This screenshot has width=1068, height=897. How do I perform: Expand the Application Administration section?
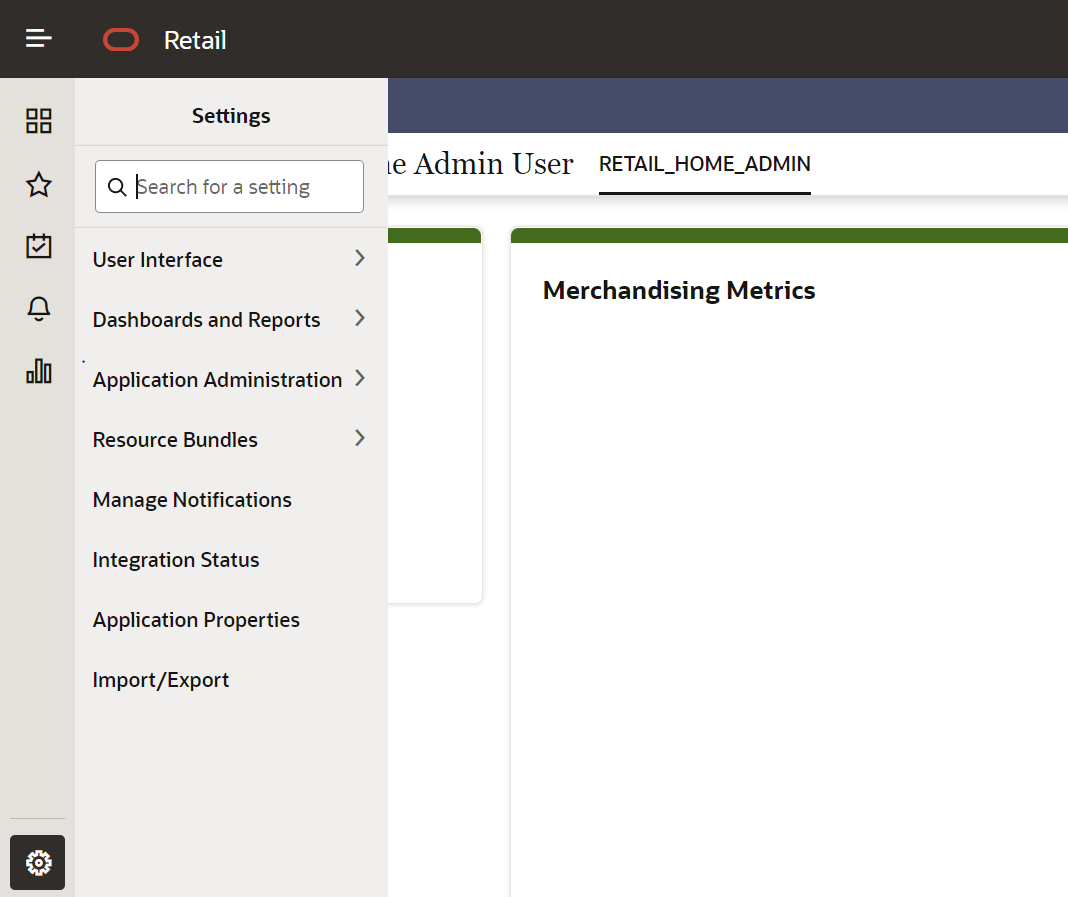(x=217, y=379)
